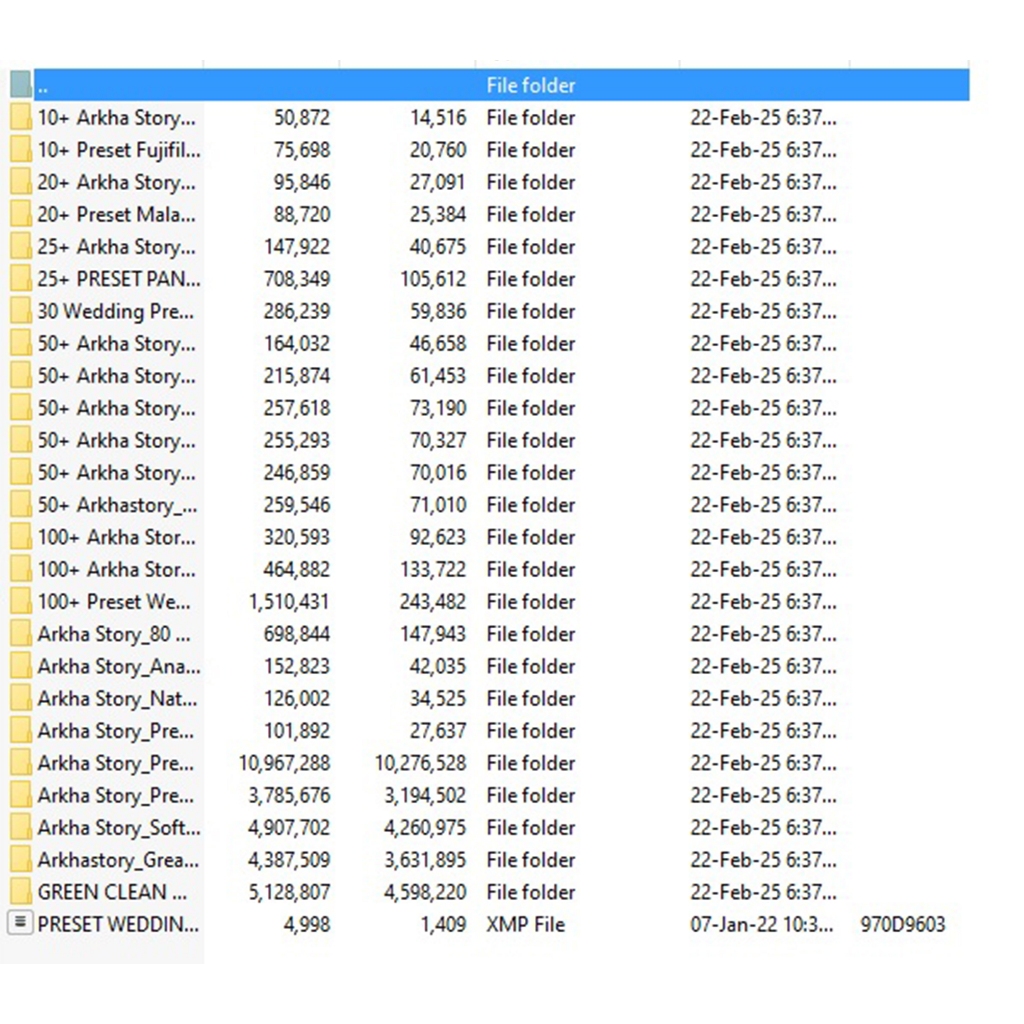This screenshot has width=1024, height=1024.
Task: Select the '100+ Preset We...' folder name
Action: coord(114,602)
